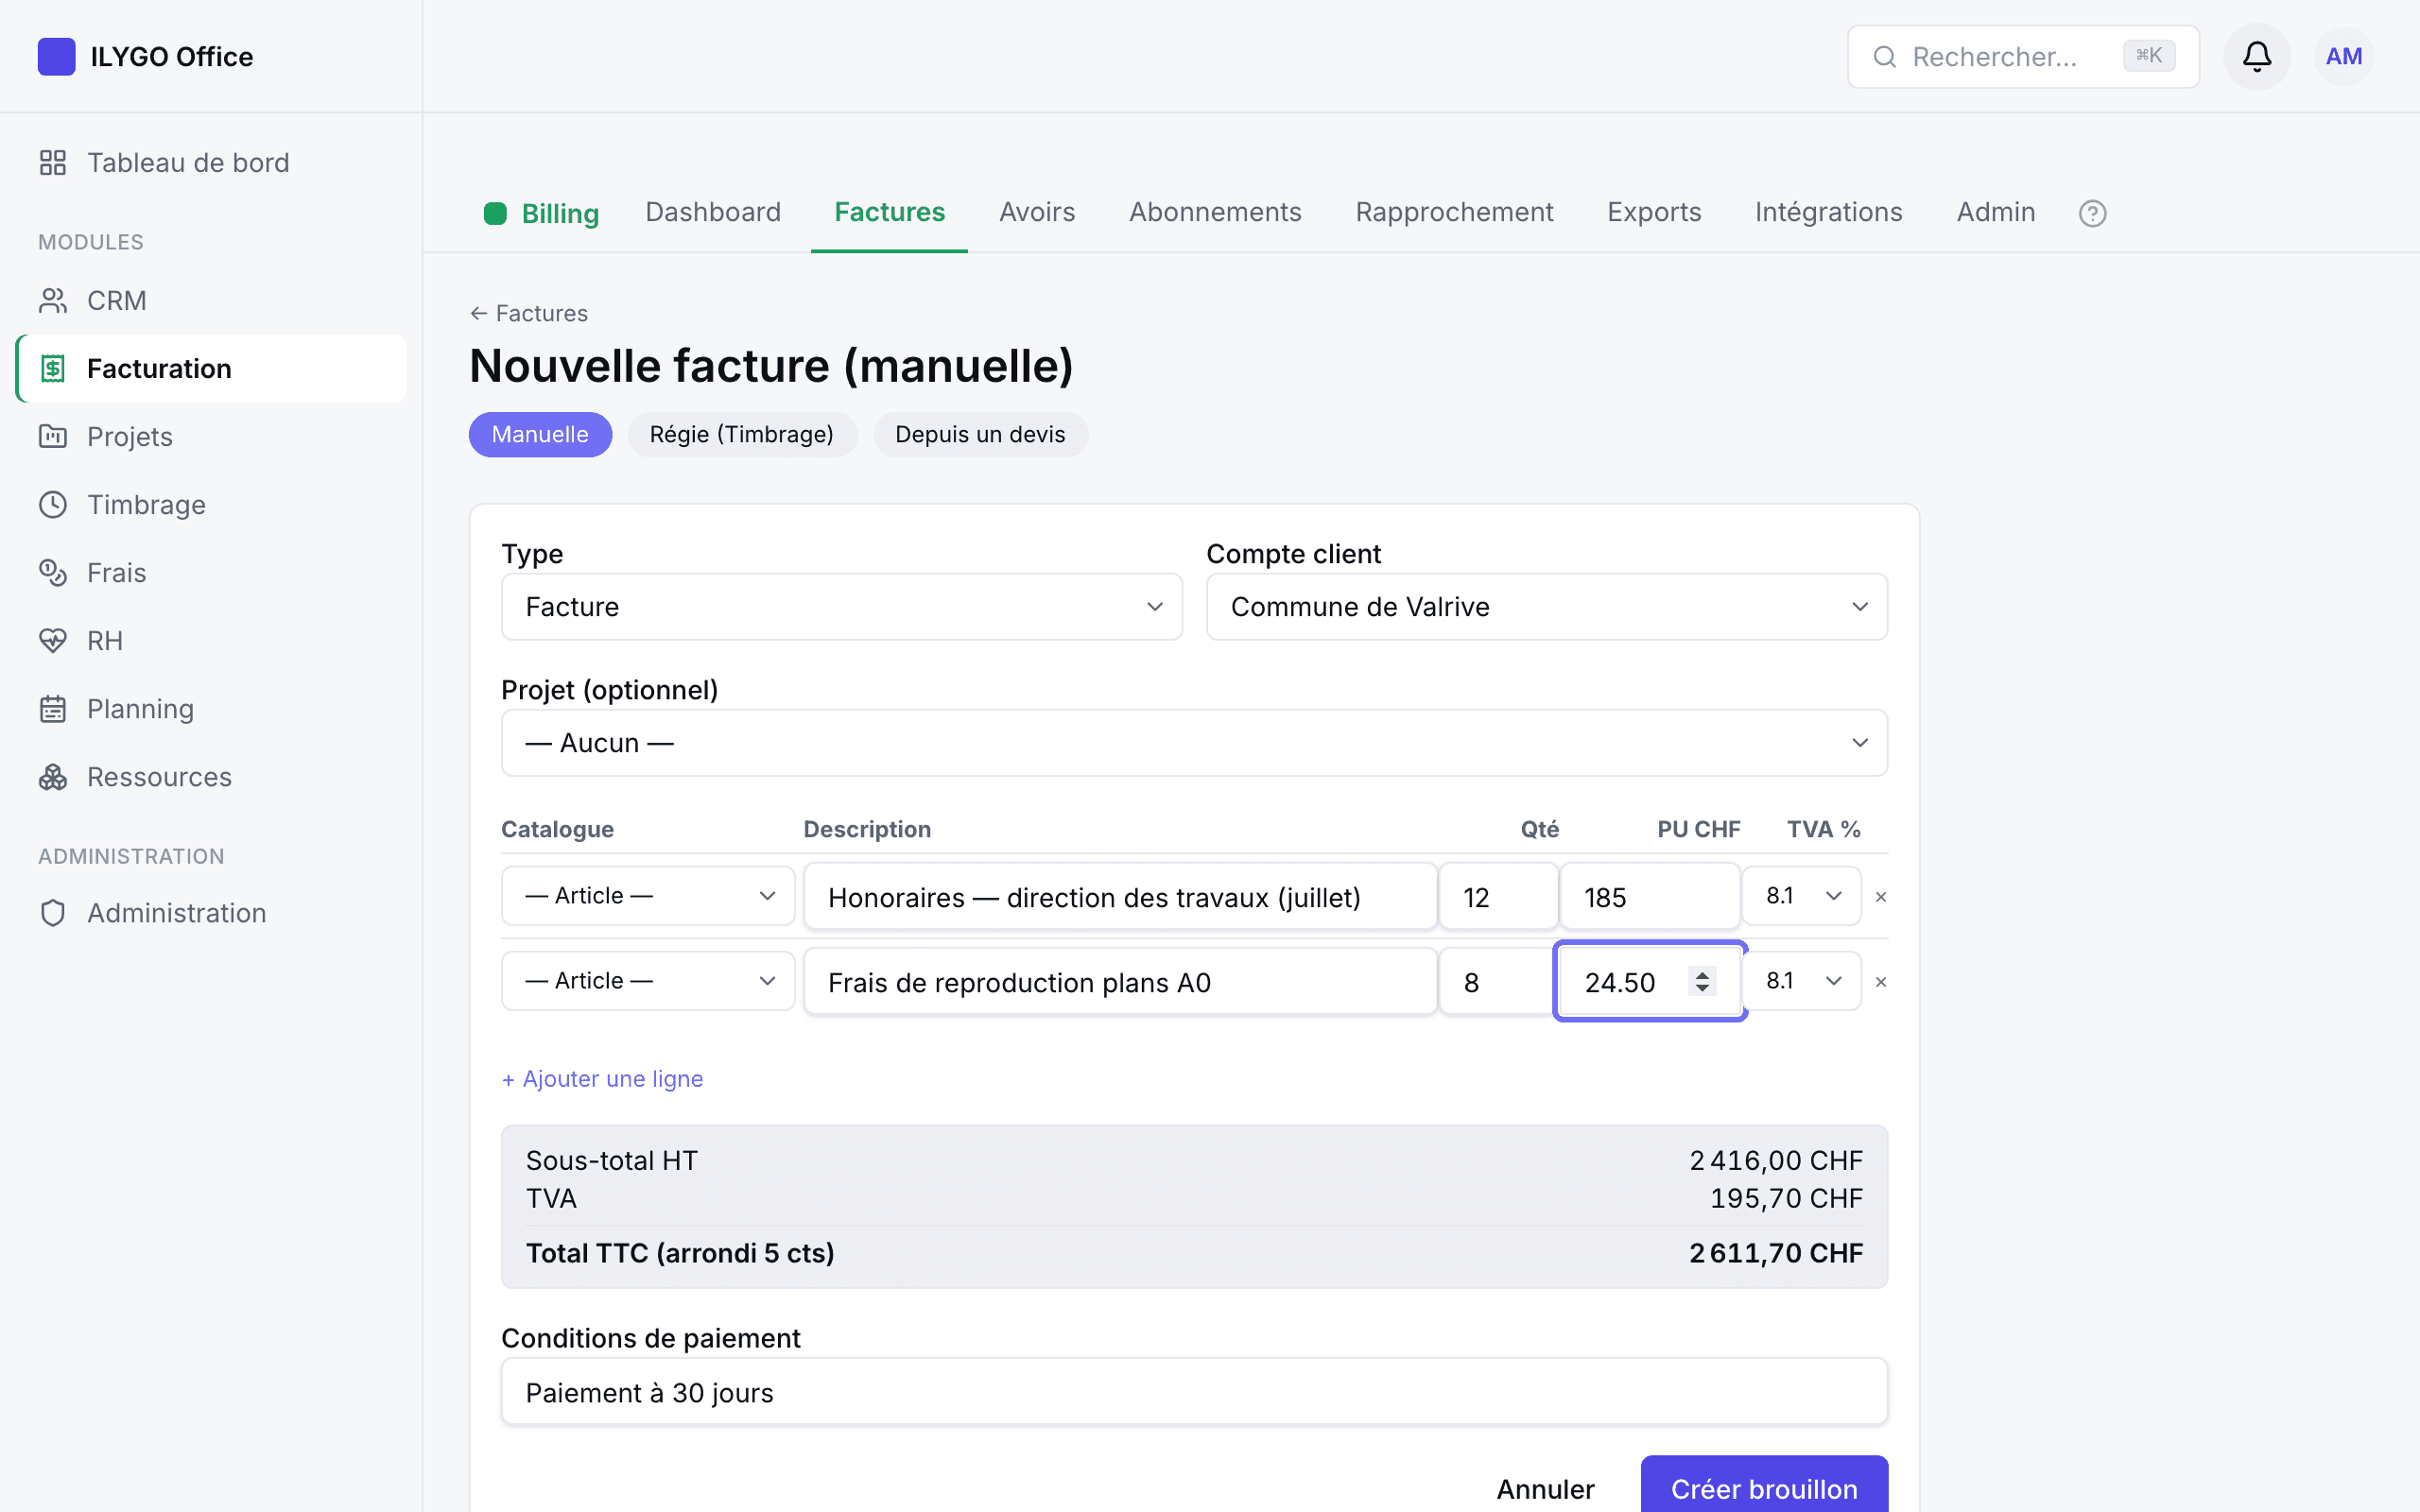Click the ILYGO Office logo square
This screenshot has width=2420, height=1512.
(x=56, y=56)
